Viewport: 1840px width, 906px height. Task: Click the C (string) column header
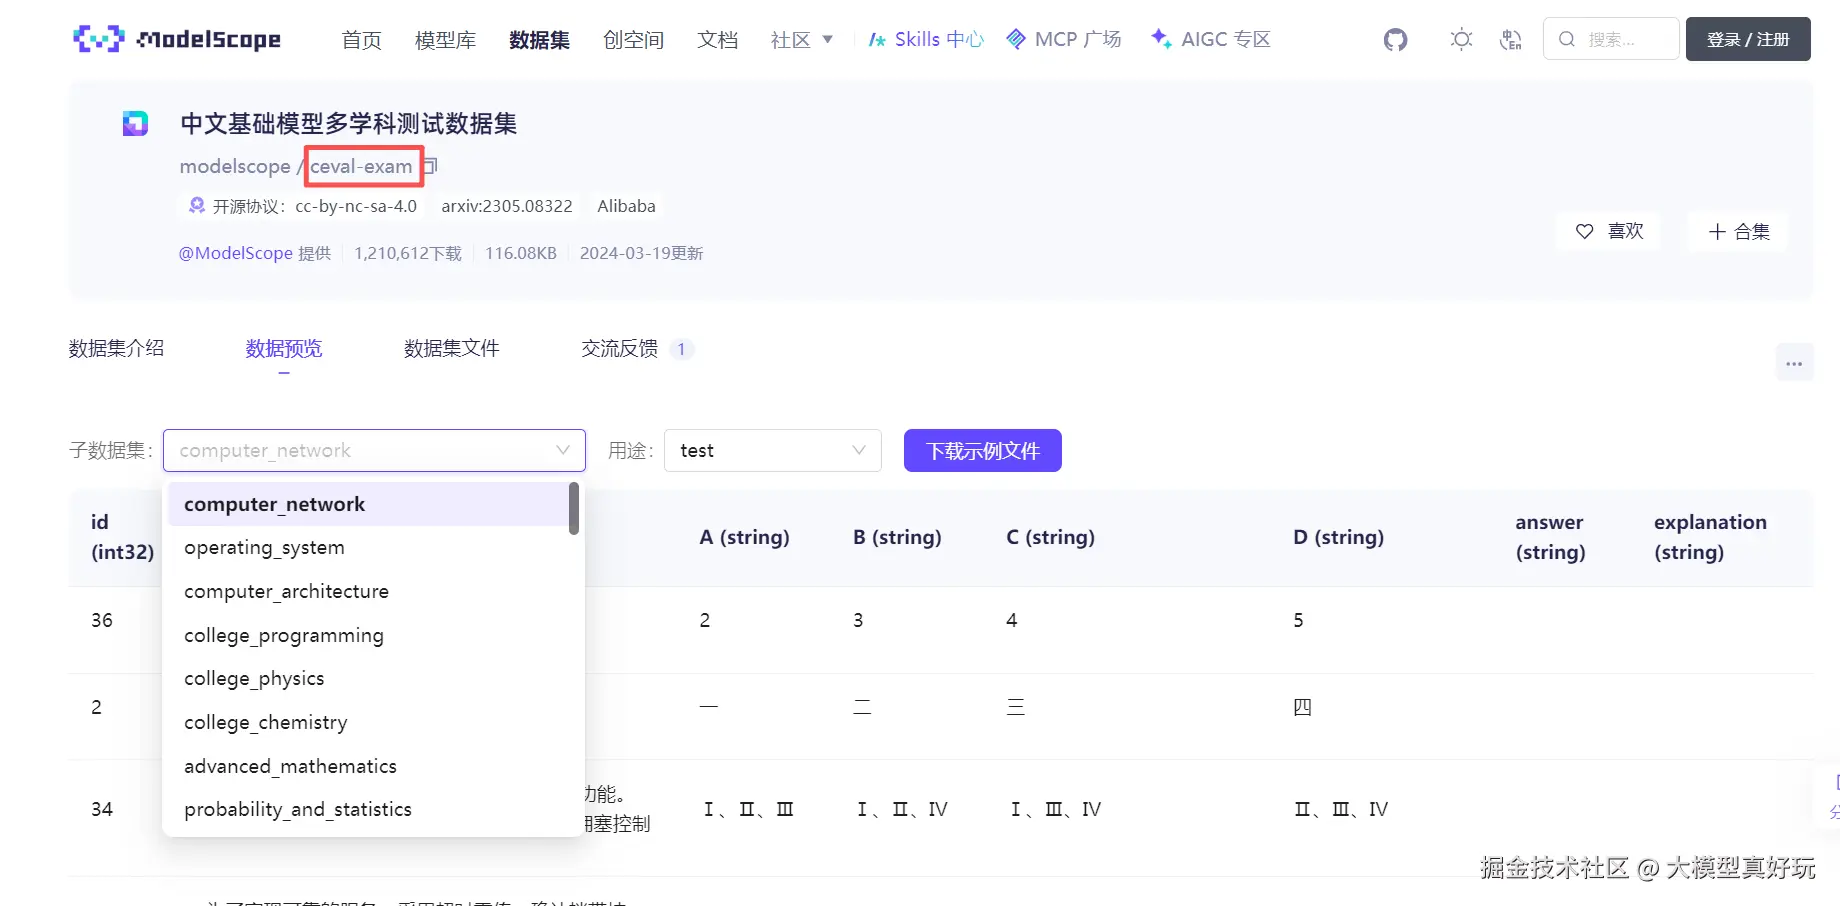point(1050,537)
